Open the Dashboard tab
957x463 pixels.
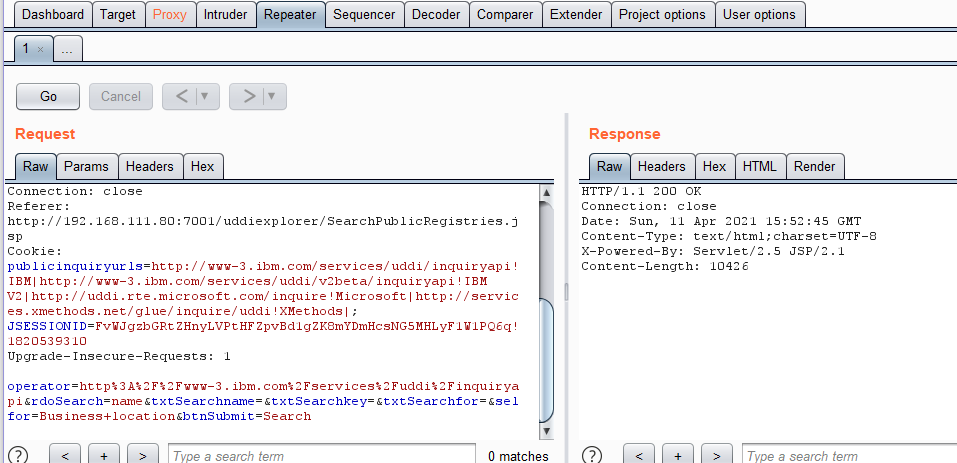coord(52,15)
